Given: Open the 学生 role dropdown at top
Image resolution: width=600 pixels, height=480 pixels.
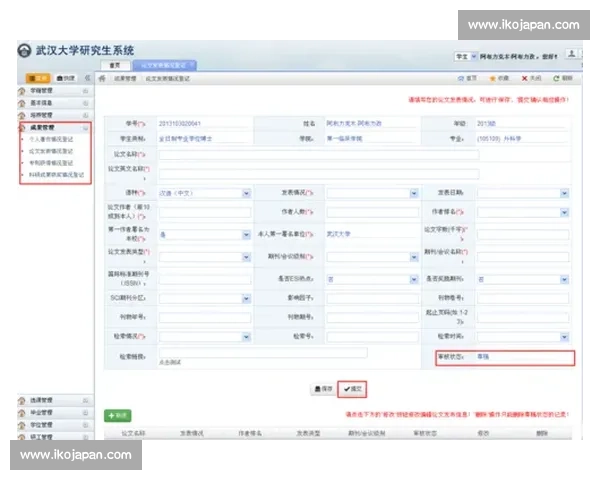Looking at the screenshot, I should 475,56.
